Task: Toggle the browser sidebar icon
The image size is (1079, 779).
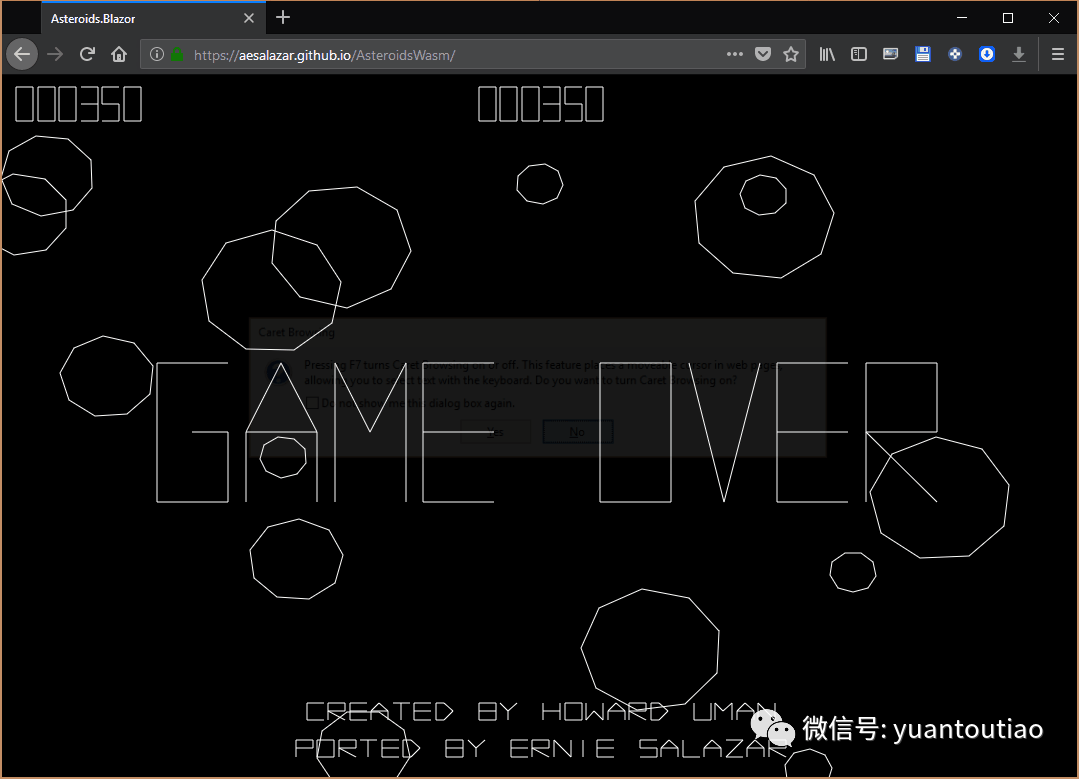Action: coord(859,54)
